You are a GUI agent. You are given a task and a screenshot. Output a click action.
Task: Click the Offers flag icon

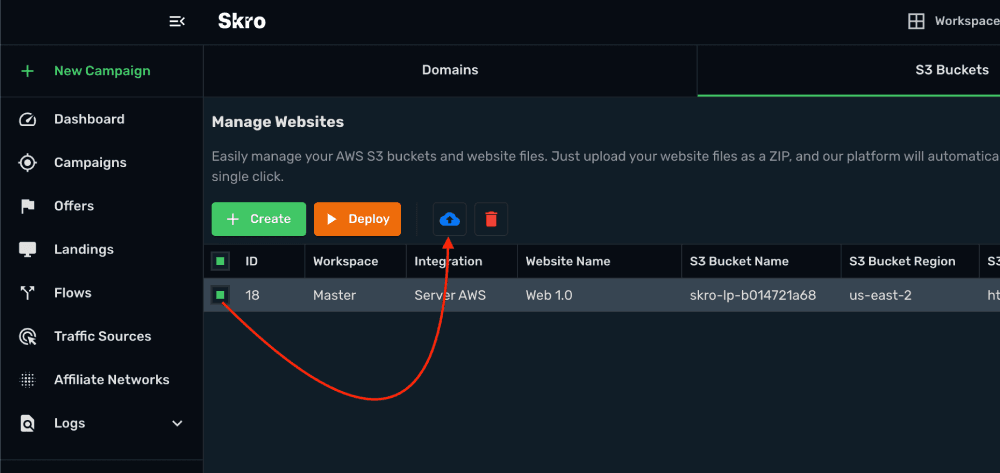click(27, 206)
